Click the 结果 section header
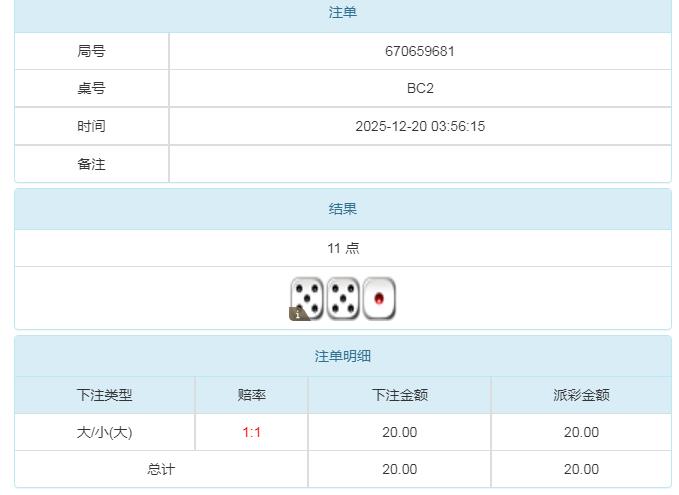Image resolution: width=679 pixels, height=495 pixels. (343, 209)
